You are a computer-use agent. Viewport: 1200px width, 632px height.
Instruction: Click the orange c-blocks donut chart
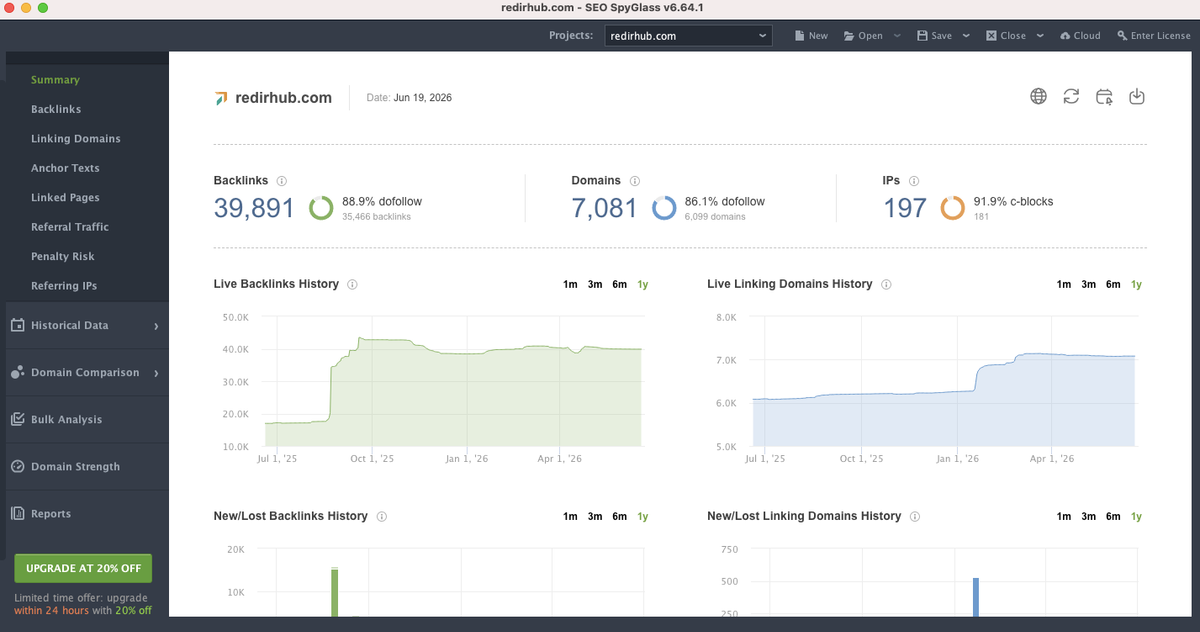(x=953, y=208)
